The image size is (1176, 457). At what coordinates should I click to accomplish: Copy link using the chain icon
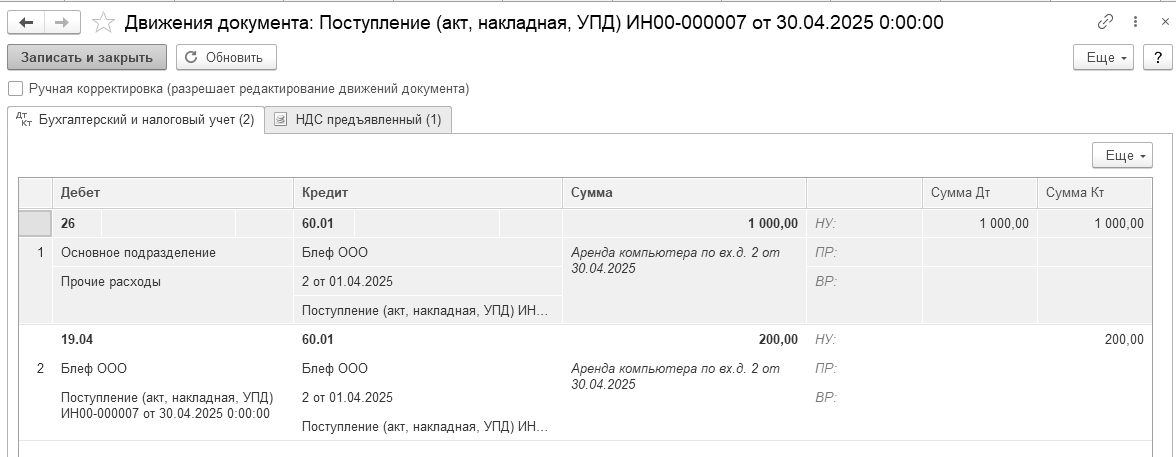(x=1105, y=23)
